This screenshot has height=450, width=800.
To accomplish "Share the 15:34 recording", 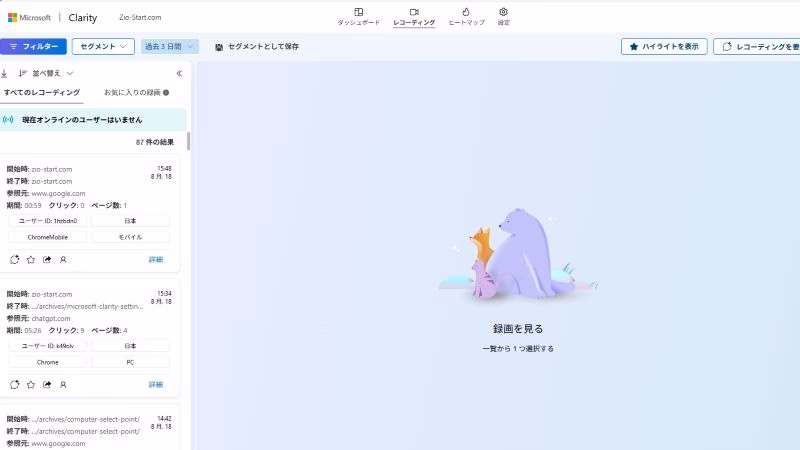I will [x=47, y=385].
